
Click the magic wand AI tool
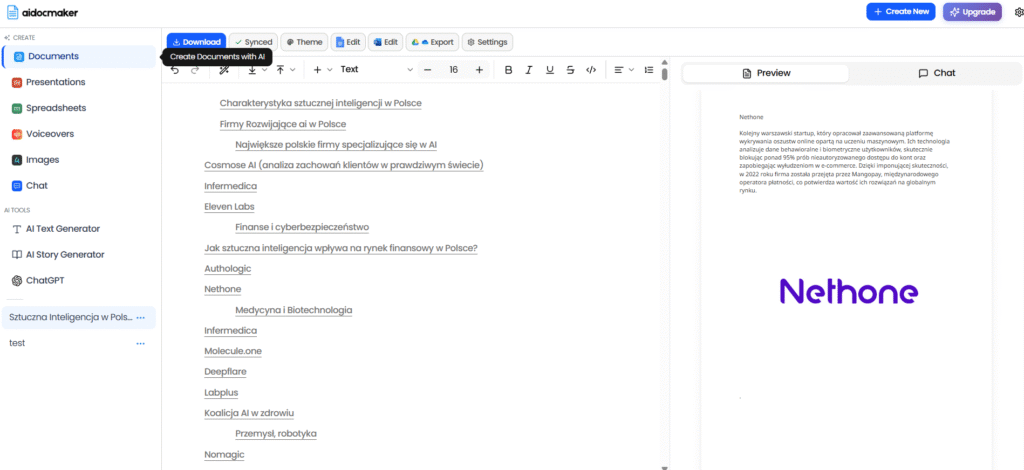pos(224,70)
